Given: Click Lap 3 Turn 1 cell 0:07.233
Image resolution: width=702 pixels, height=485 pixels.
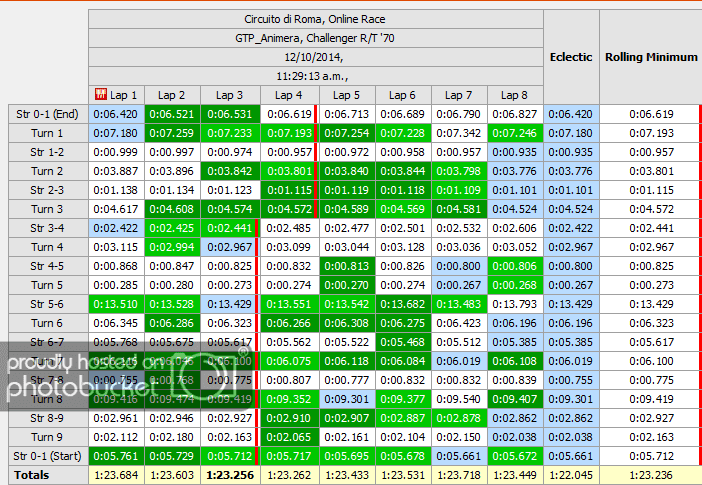Looking at the screenshot, I should pyautogui.click(x=230, y=133).
